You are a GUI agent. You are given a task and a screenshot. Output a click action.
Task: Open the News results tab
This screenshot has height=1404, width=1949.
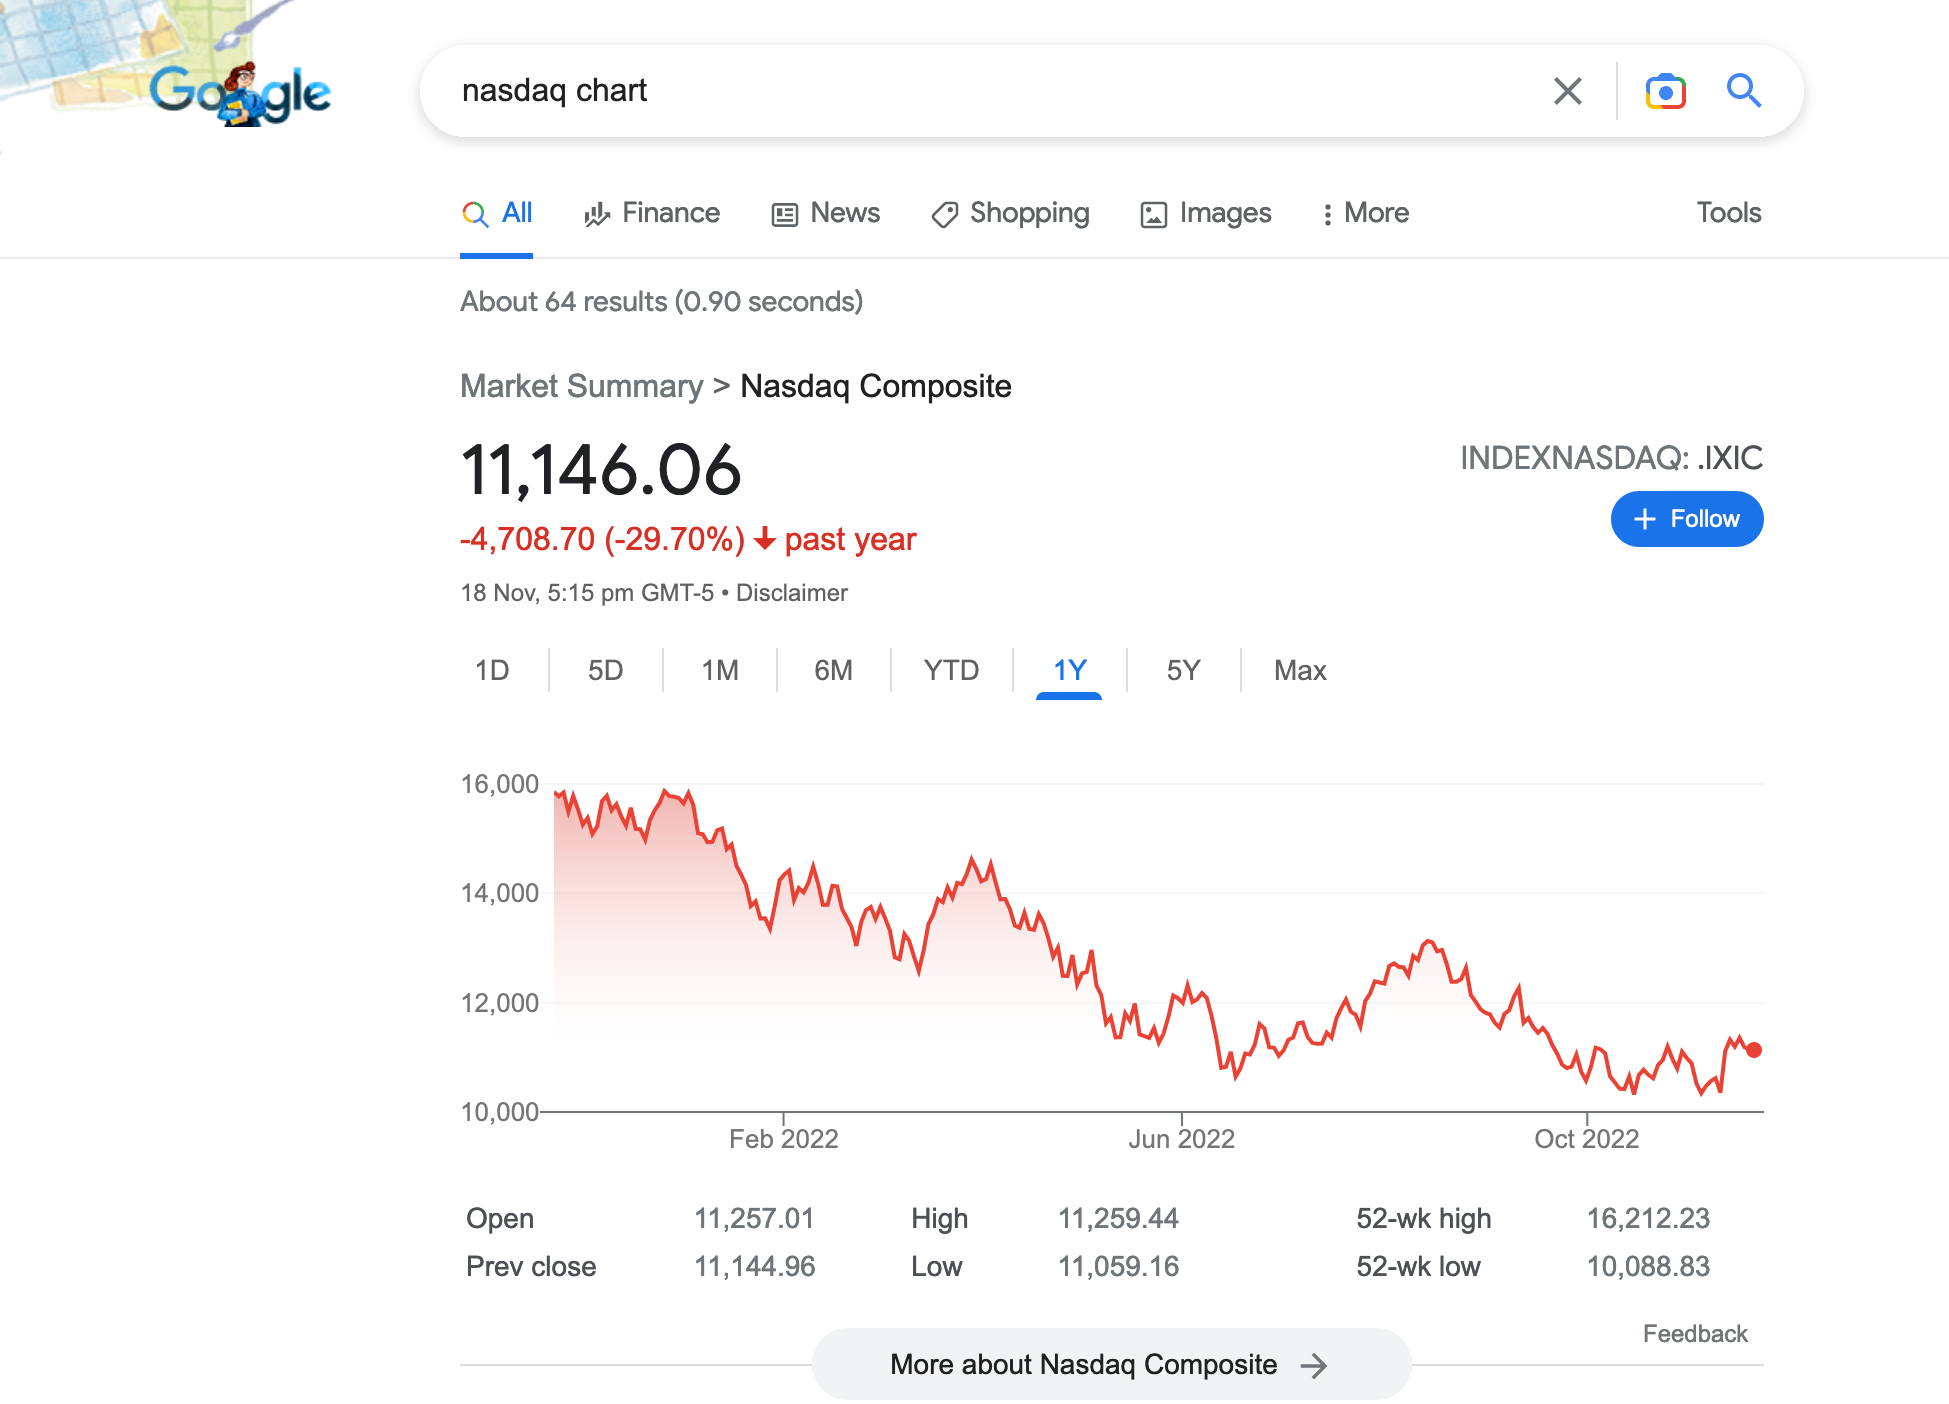pyautogui.click(x=826, y=213)
